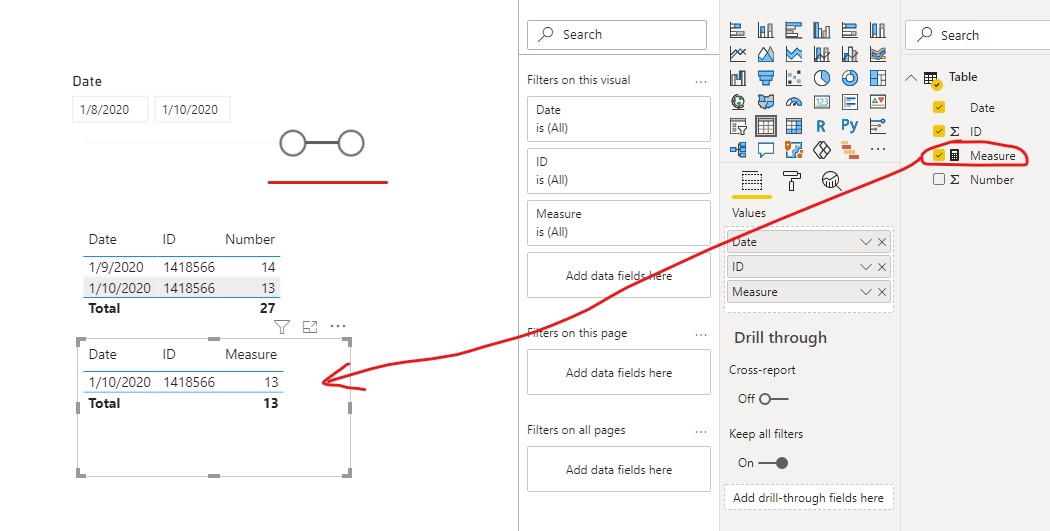Image resolution: width=1050 pixels, height=531 pixels.
Task: Select the Map globe visual
Action: pos(738,102)
